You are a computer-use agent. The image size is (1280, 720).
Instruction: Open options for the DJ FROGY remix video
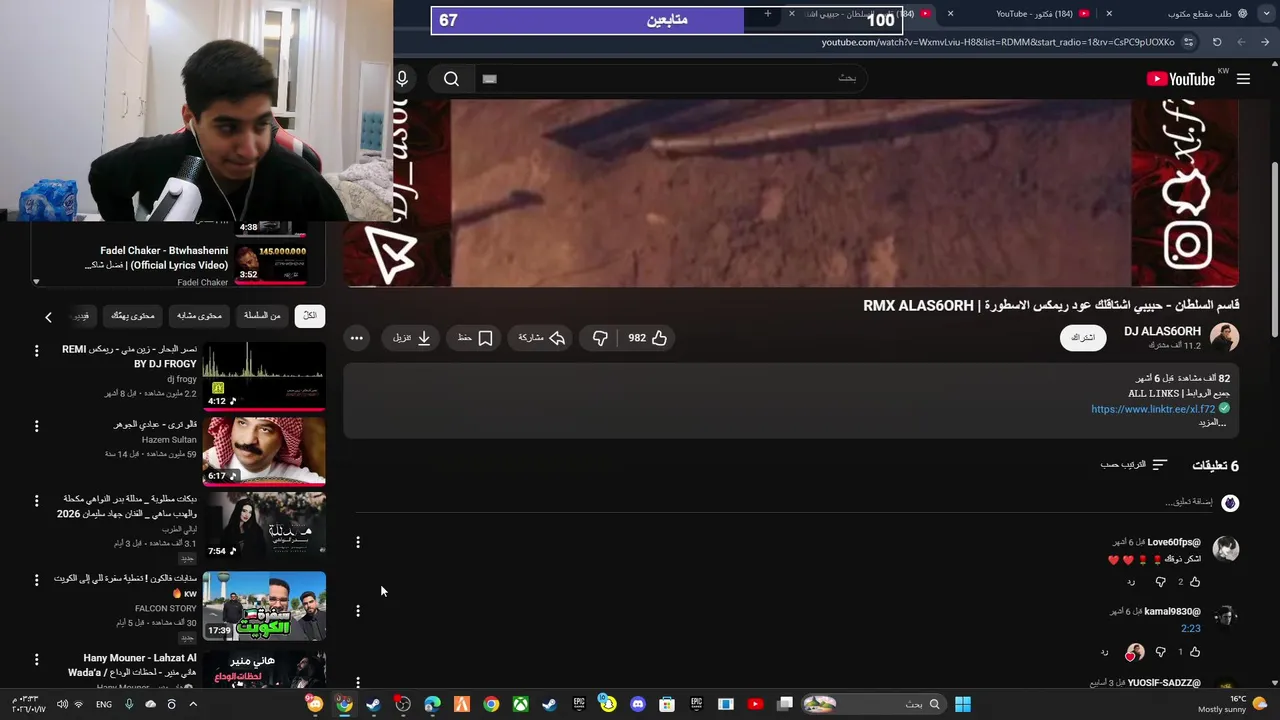point(37,351)
